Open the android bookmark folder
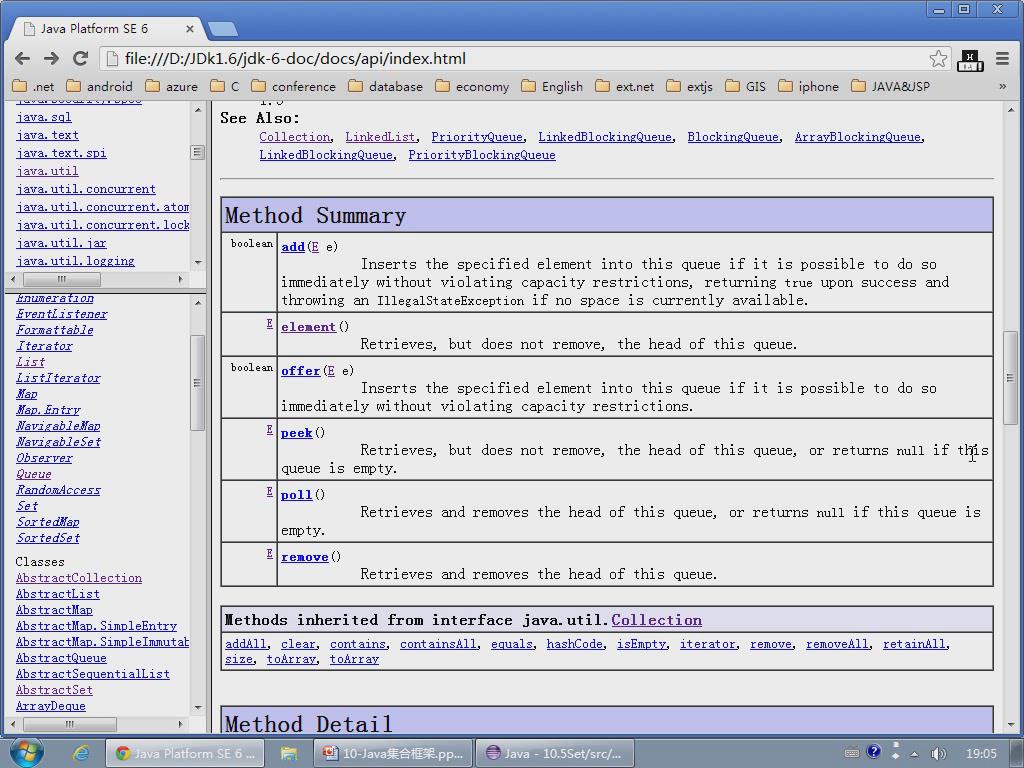 point(99,86)
